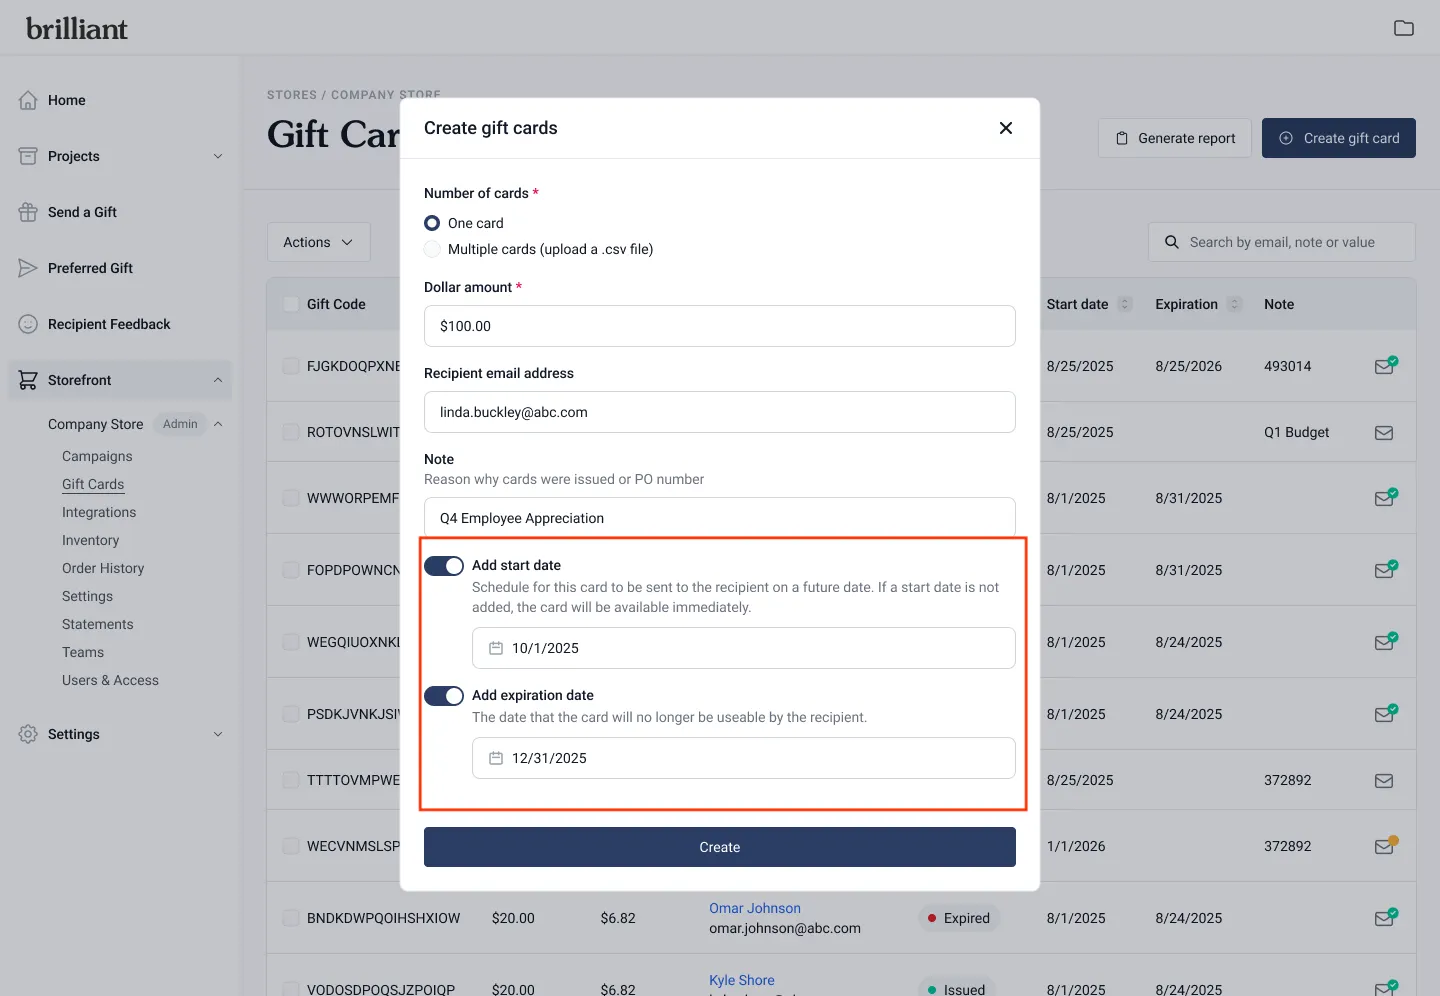Toggle the Add start date switch
This screenshot has height=996, width=1440.
tap(444, 566)
